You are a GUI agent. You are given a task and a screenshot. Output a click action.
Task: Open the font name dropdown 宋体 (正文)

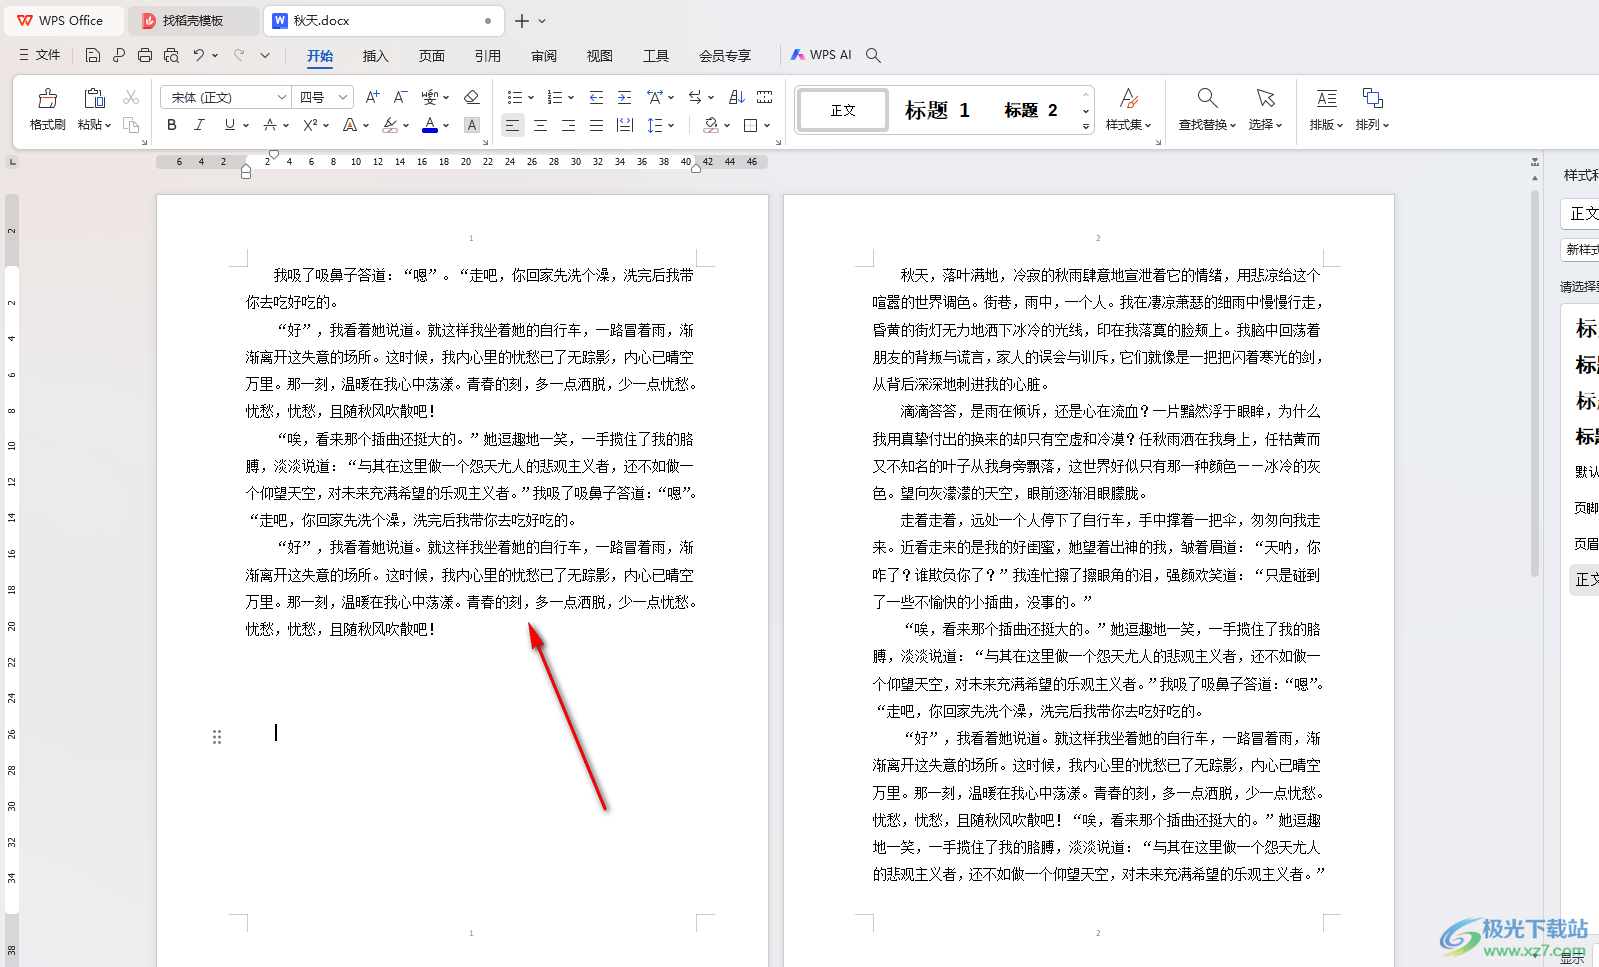pyautogui.click(x=282, y=97)
